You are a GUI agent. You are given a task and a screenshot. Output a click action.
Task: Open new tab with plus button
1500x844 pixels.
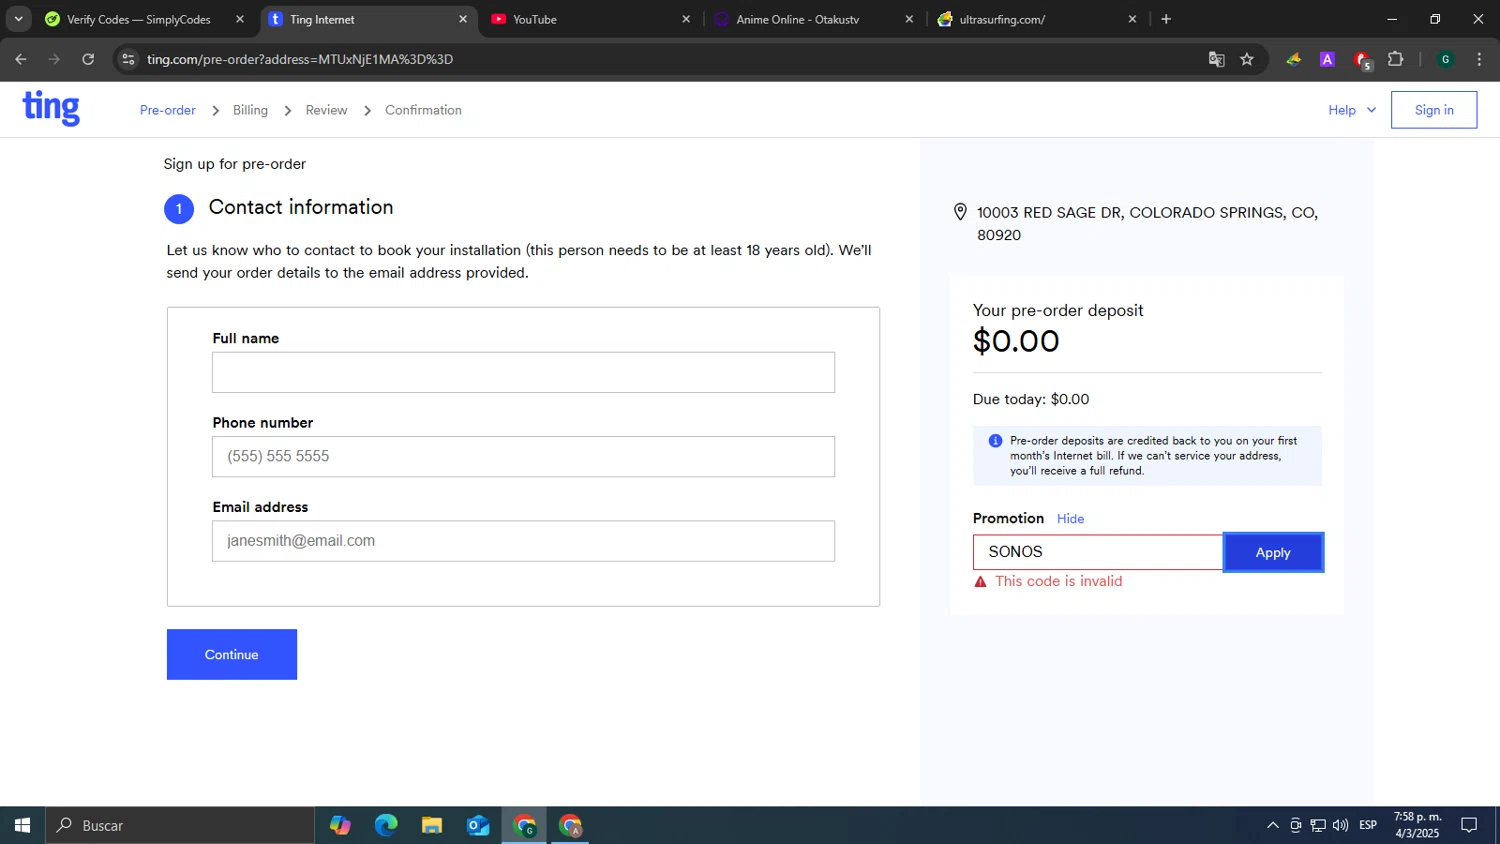pos(1166,19)
